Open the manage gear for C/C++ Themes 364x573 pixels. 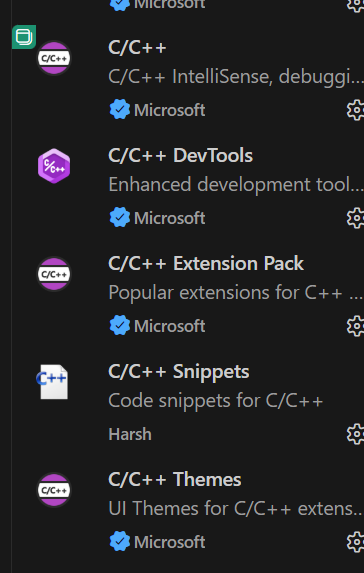pyautogui.click(x=355, y=542)
